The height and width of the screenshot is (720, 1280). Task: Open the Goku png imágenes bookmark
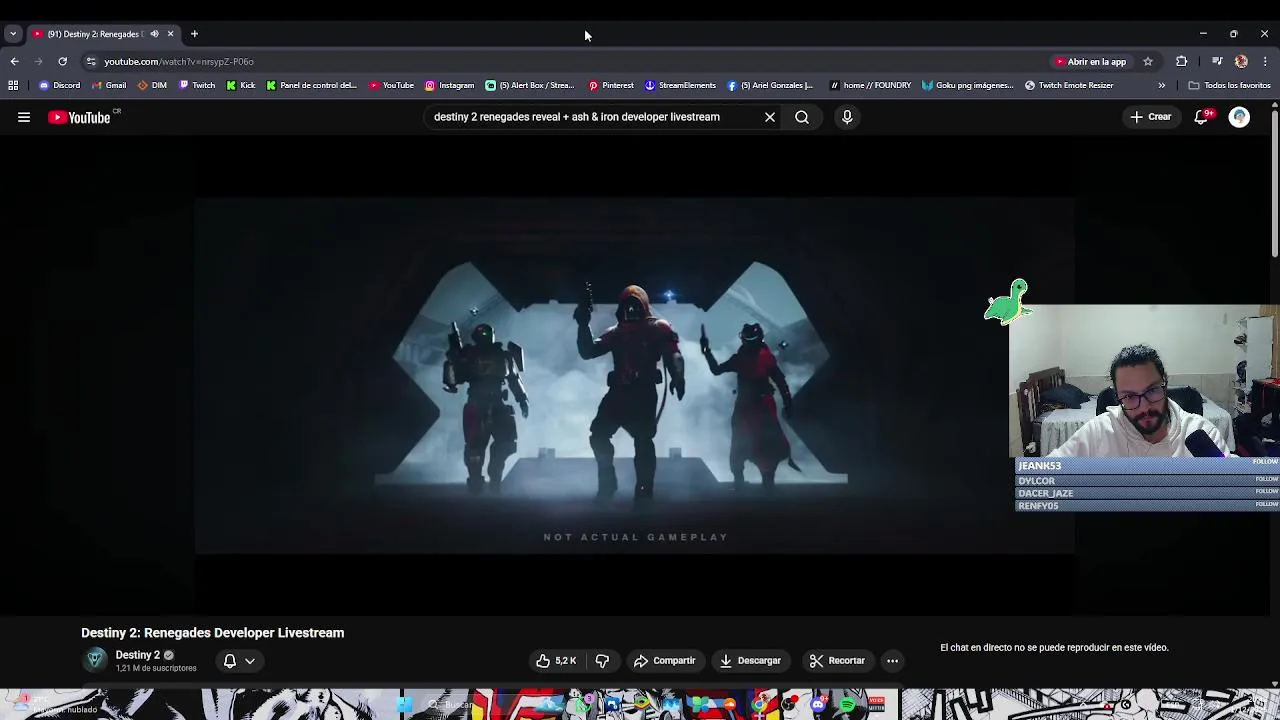click(x=968, y=85)
